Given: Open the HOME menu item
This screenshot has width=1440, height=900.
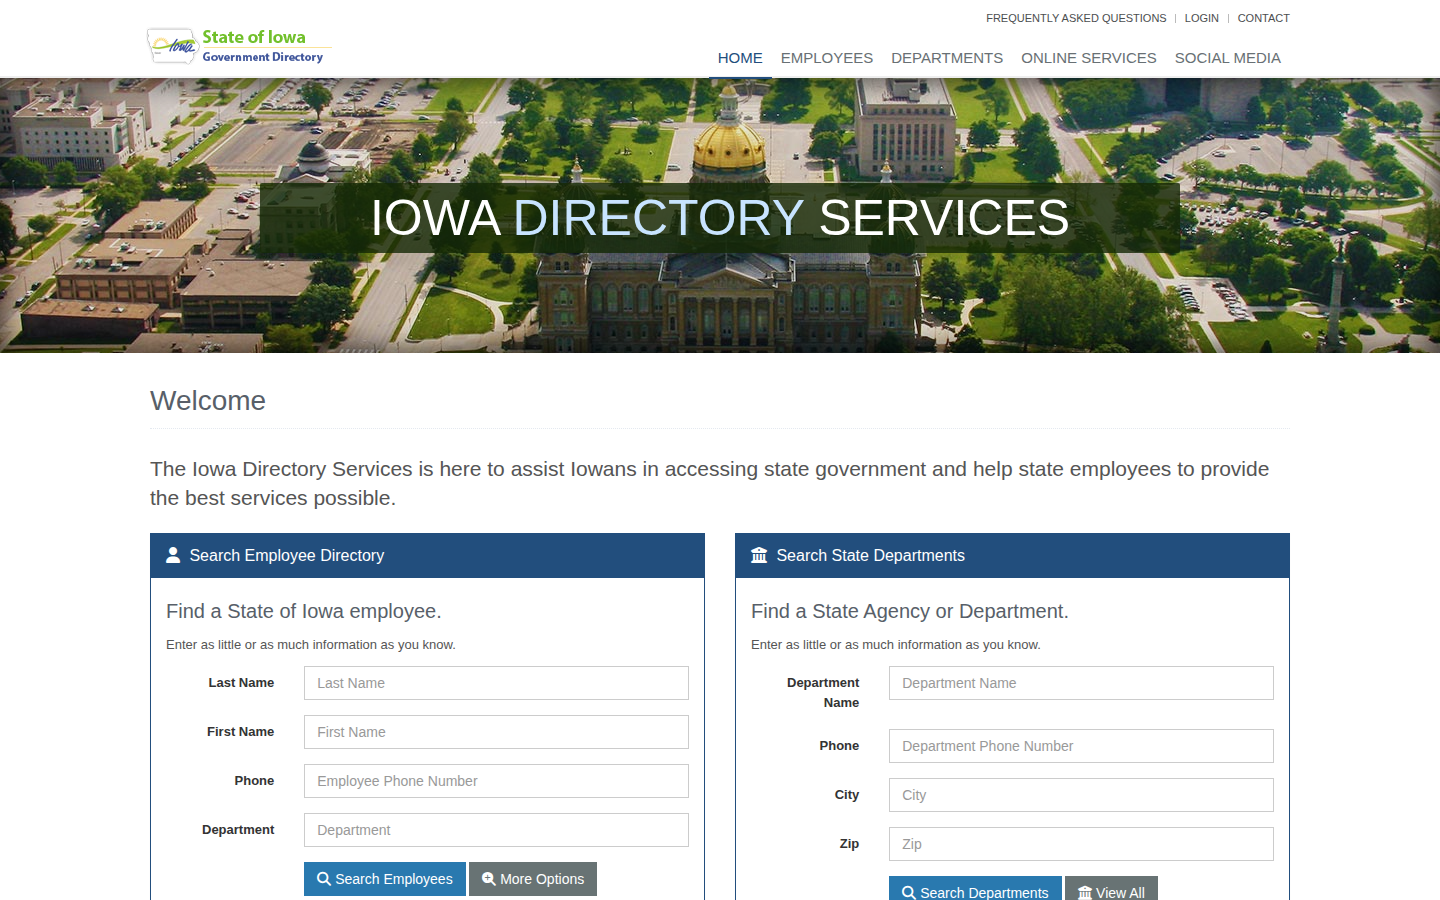Looking at the screenshot, I should pos(740,58).
